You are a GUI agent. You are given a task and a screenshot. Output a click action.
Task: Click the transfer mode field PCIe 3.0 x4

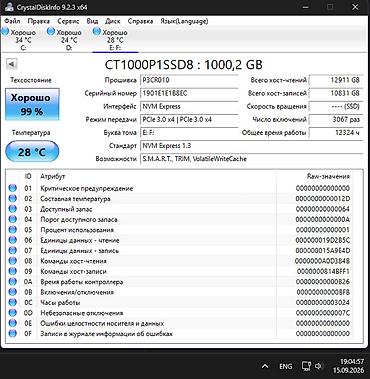tap(189, 119)
